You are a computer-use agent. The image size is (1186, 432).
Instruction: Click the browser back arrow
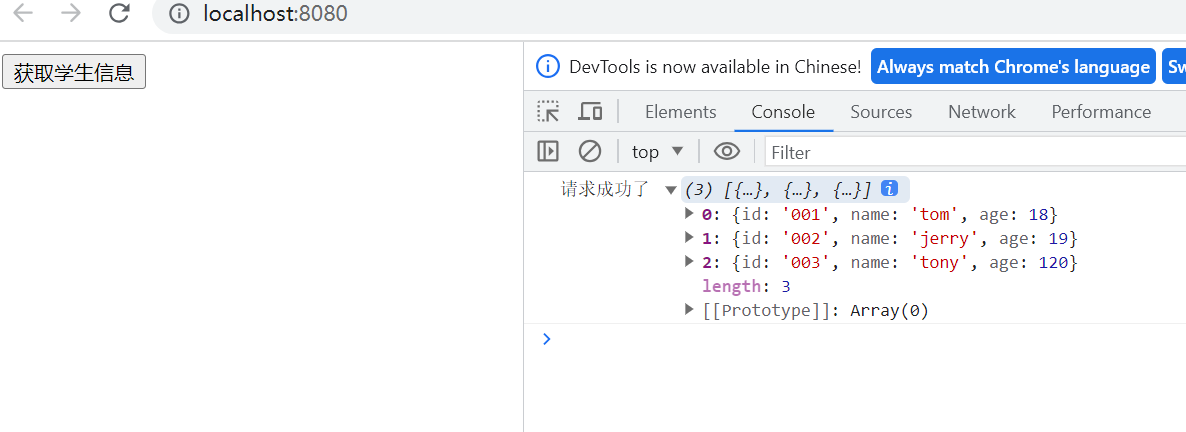(23, 13)
